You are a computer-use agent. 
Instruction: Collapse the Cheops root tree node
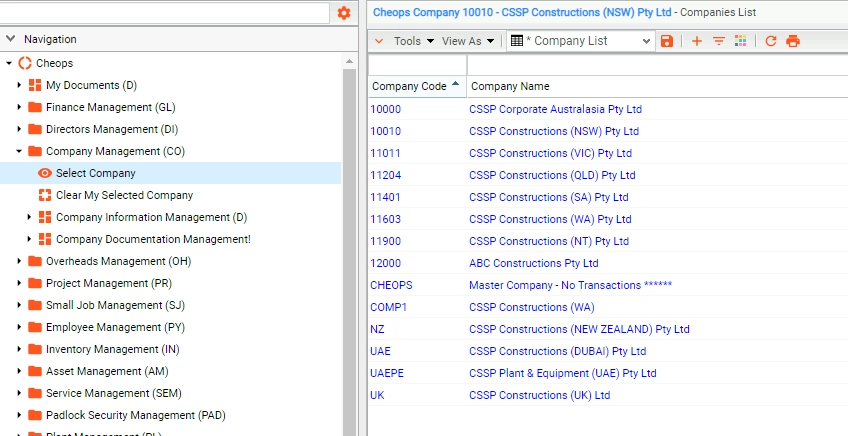pos(9,63)
